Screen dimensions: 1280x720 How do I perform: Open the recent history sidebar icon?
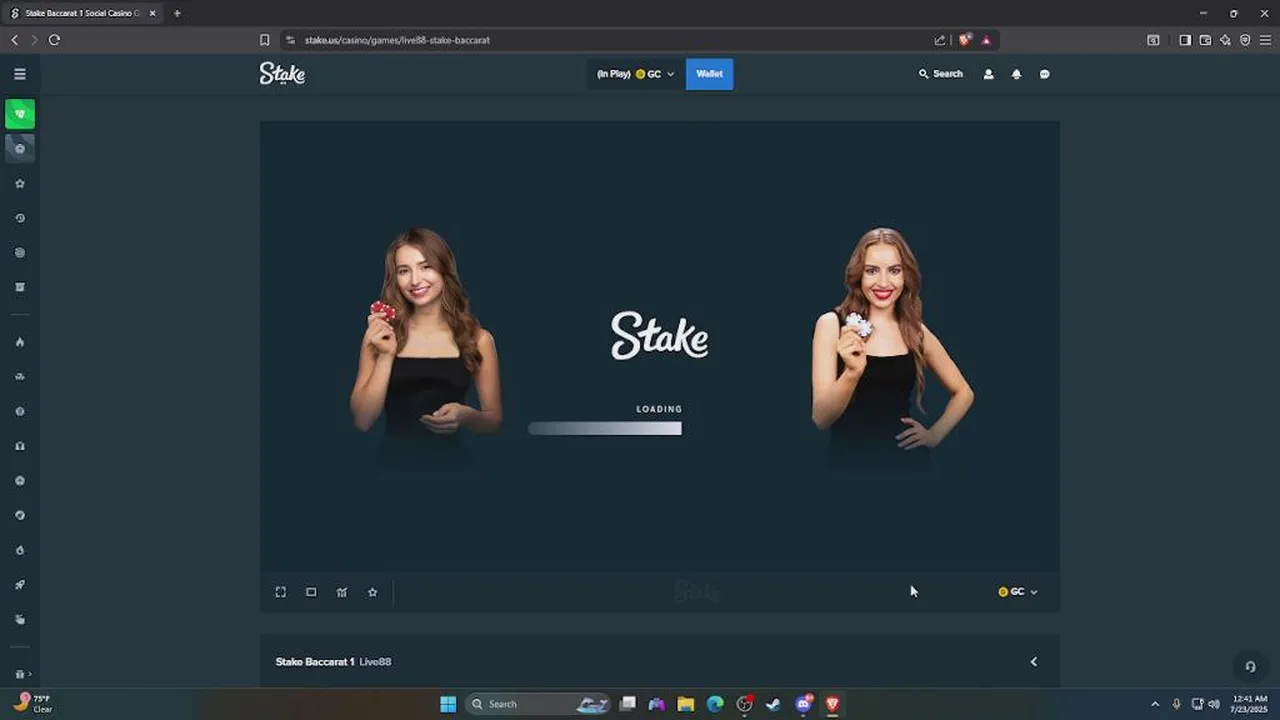click(x=20, y=218)
